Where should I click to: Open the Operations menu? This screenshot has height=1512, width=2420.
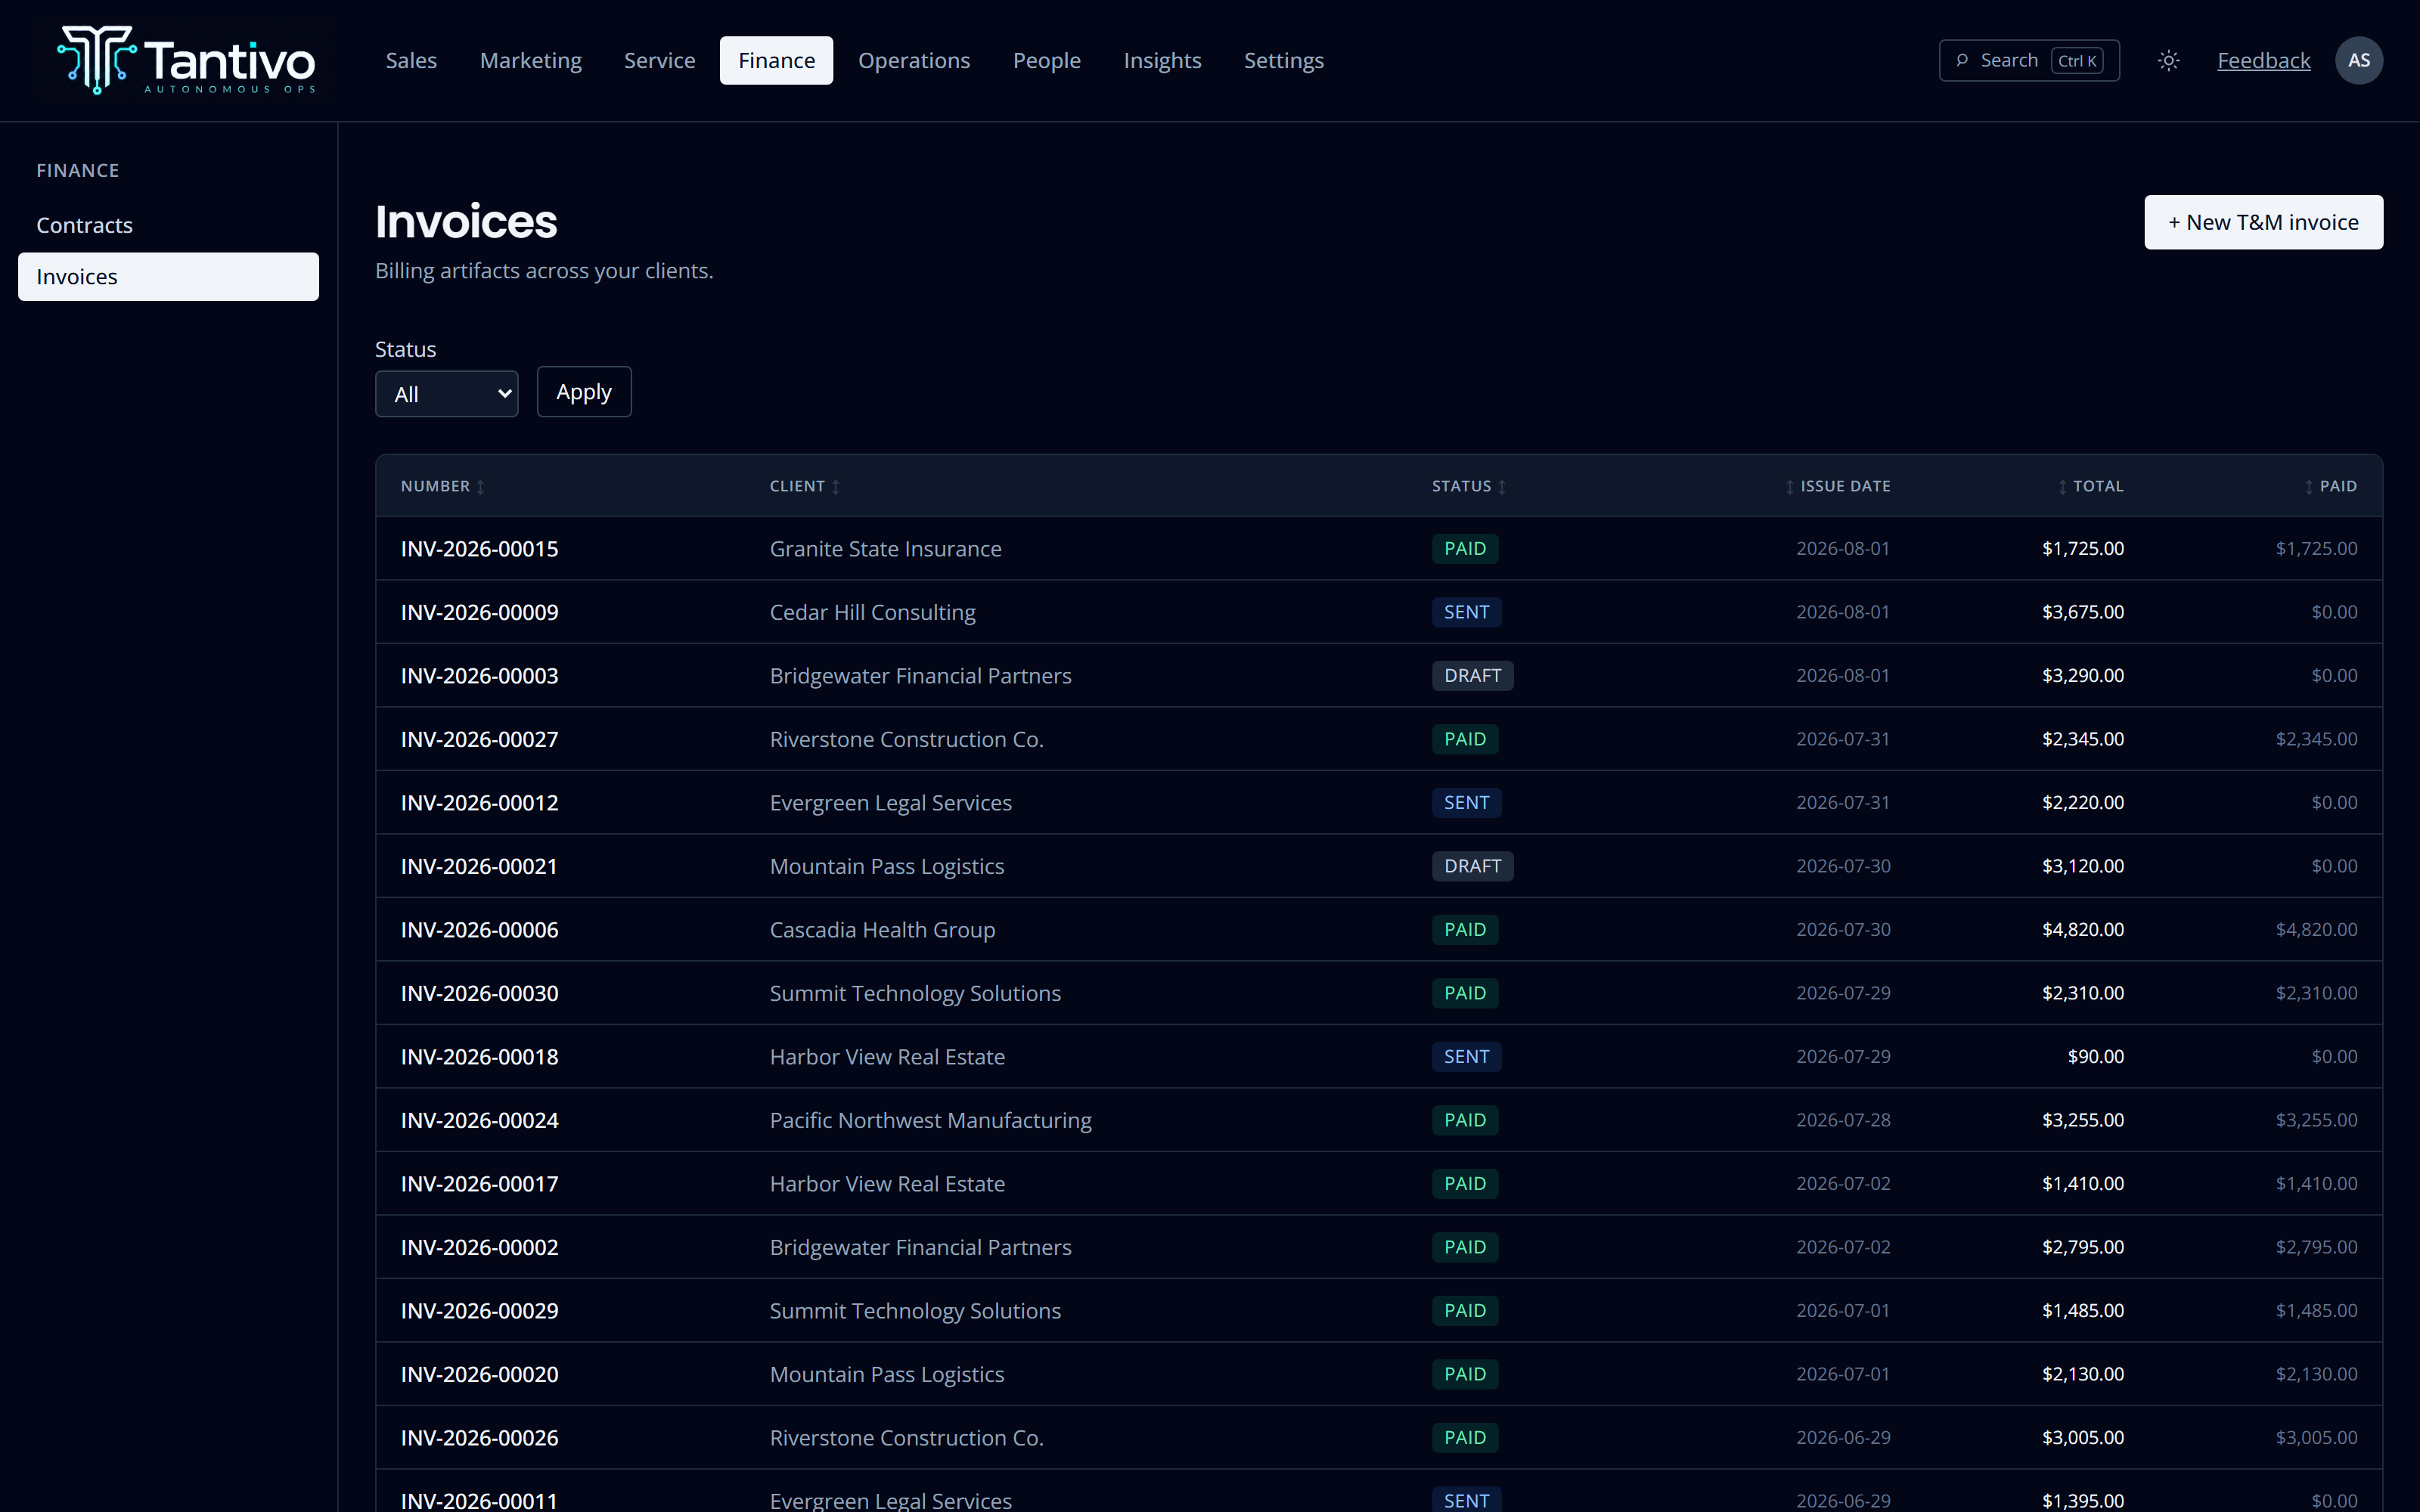[914, 61]
